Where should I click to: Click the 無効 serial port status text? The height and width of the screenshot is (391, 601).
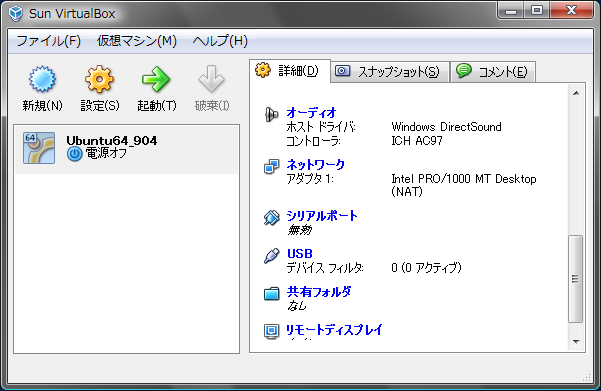(300, 230)
